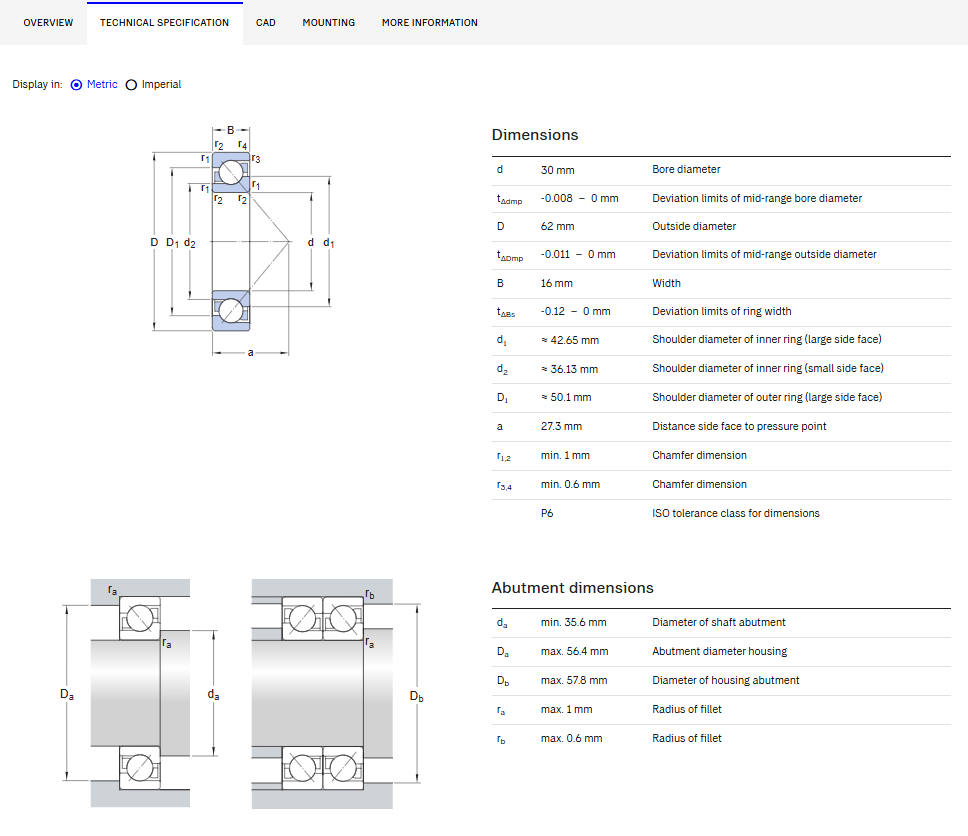This screenshot has width=968, height=836.
Task: Click Shoulder diameter of inner ring (small side face)
Action: [768, 369]
